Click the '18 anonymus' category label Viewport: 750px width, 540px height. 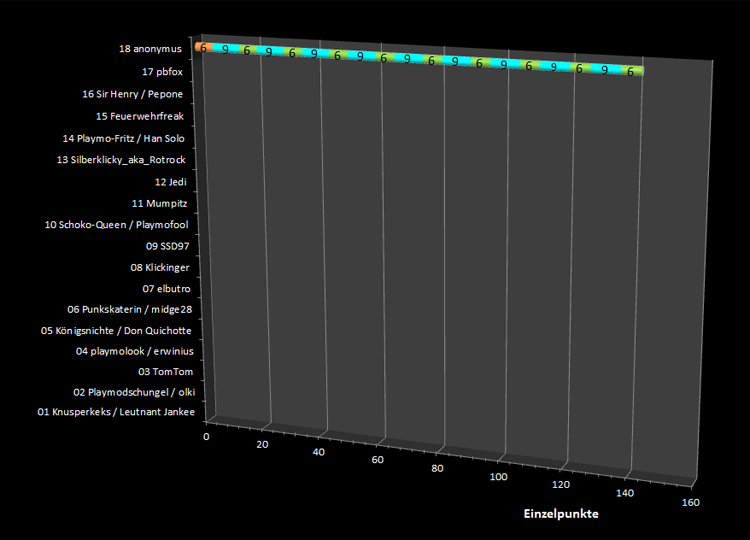(150, 48)
